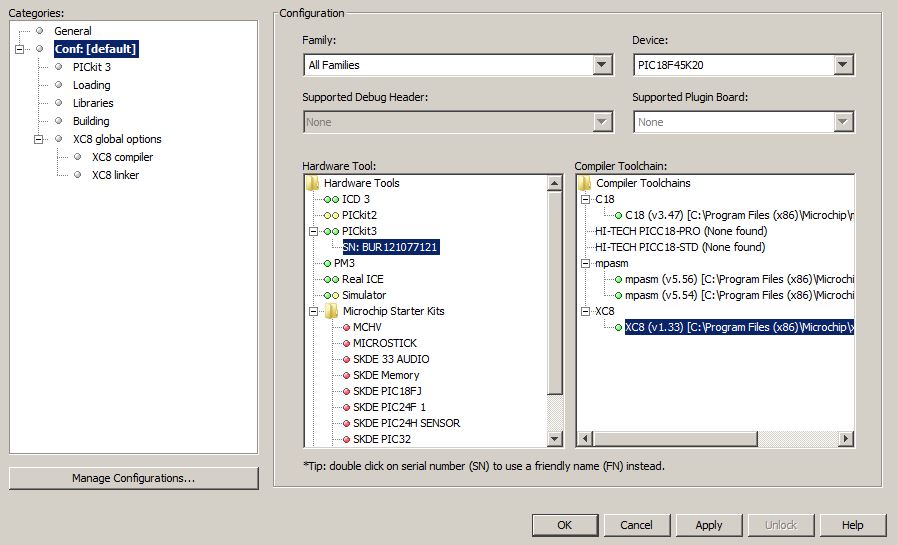The height and width of the screenshot is (545, 897).
Task: Select HI-TECH PICC18-PRO entry
Action: click(x=681, y=231)
